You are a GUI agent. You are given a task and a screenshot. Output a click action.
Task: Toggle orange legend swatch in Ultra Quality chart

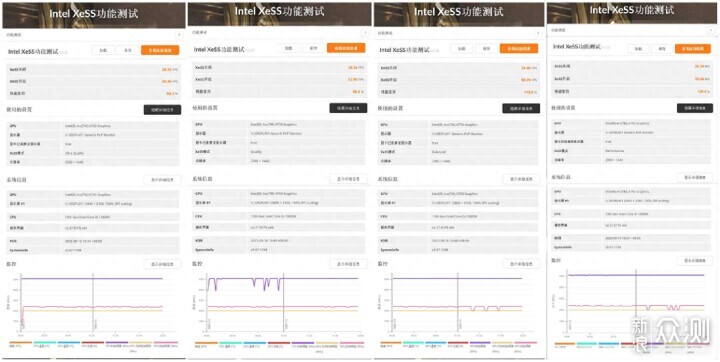(x=21, y=342)
